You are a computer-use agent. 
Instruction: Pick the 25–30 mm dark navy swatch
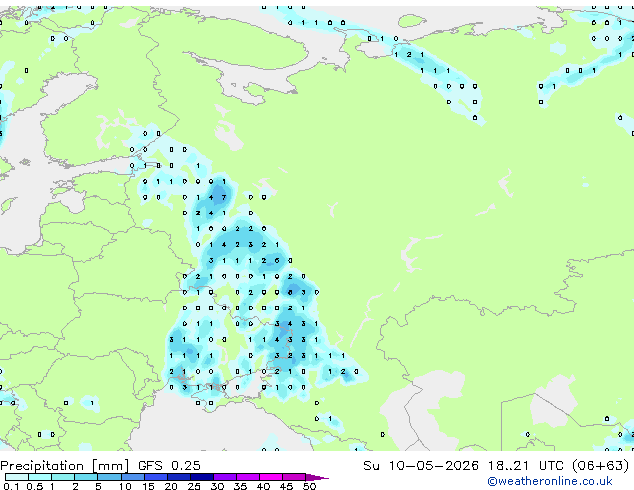click(201, 477)
